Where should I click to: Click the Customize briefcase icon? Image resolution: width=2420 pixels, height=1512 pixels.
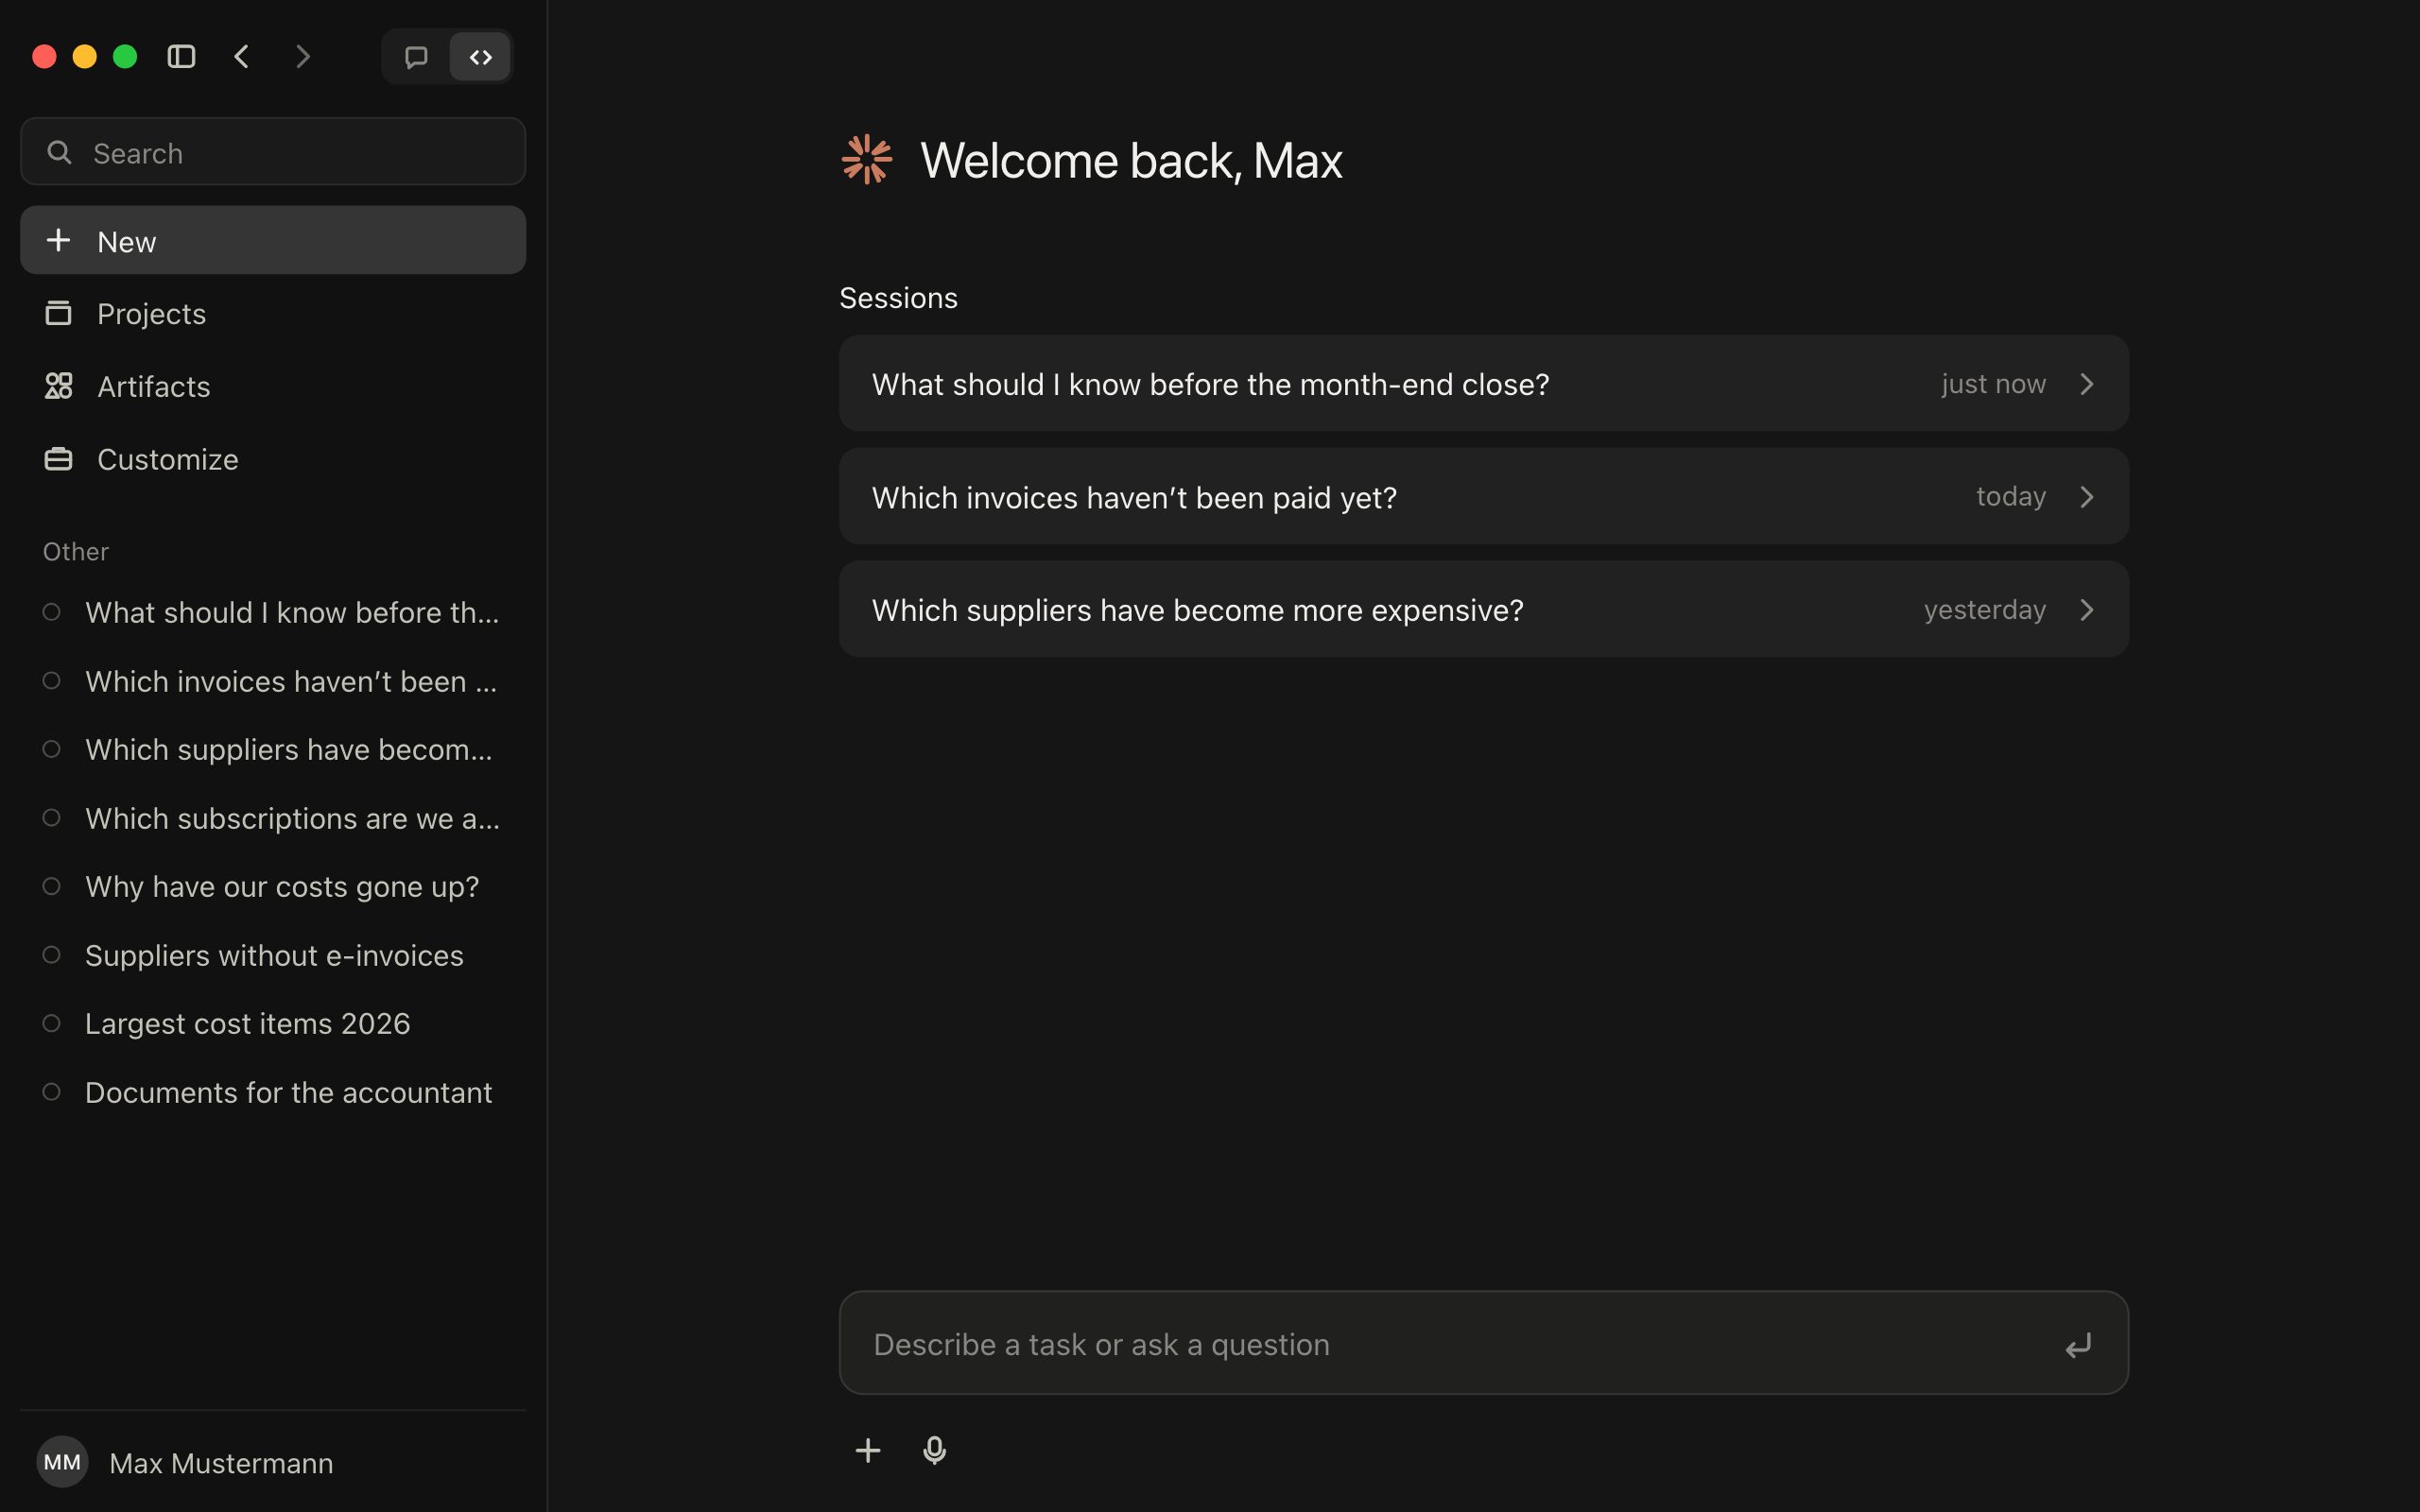point(59,459)
